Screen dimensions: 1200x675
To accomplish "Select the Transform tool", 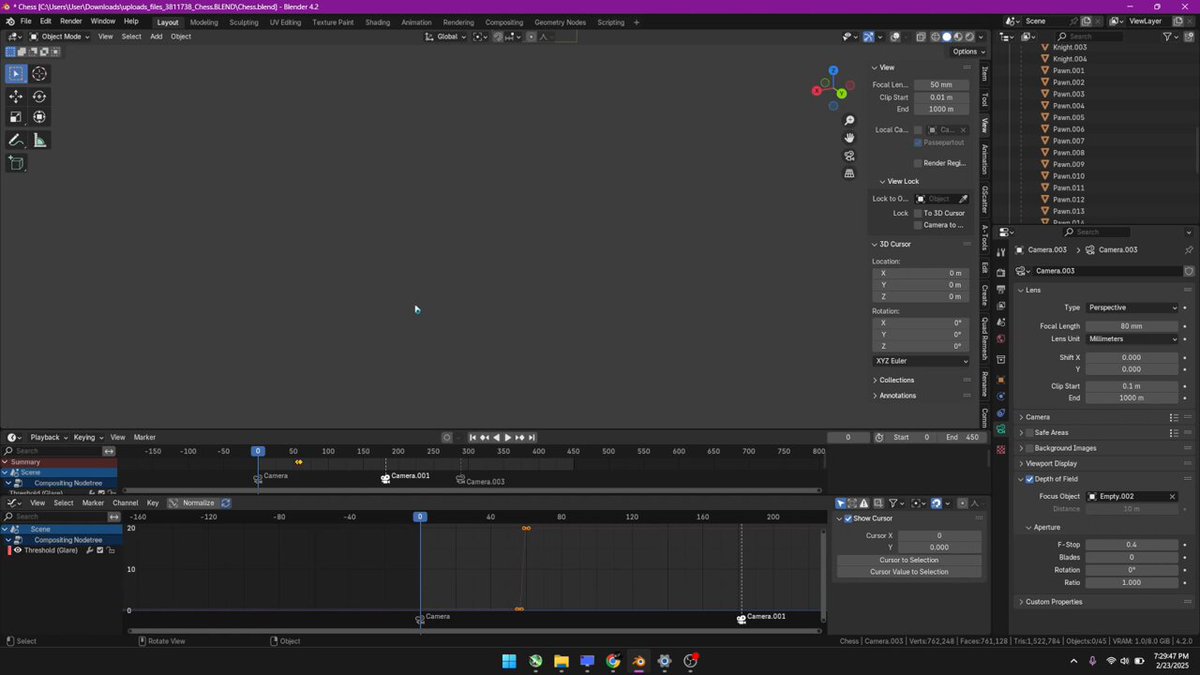I will (x=39, y=117).
